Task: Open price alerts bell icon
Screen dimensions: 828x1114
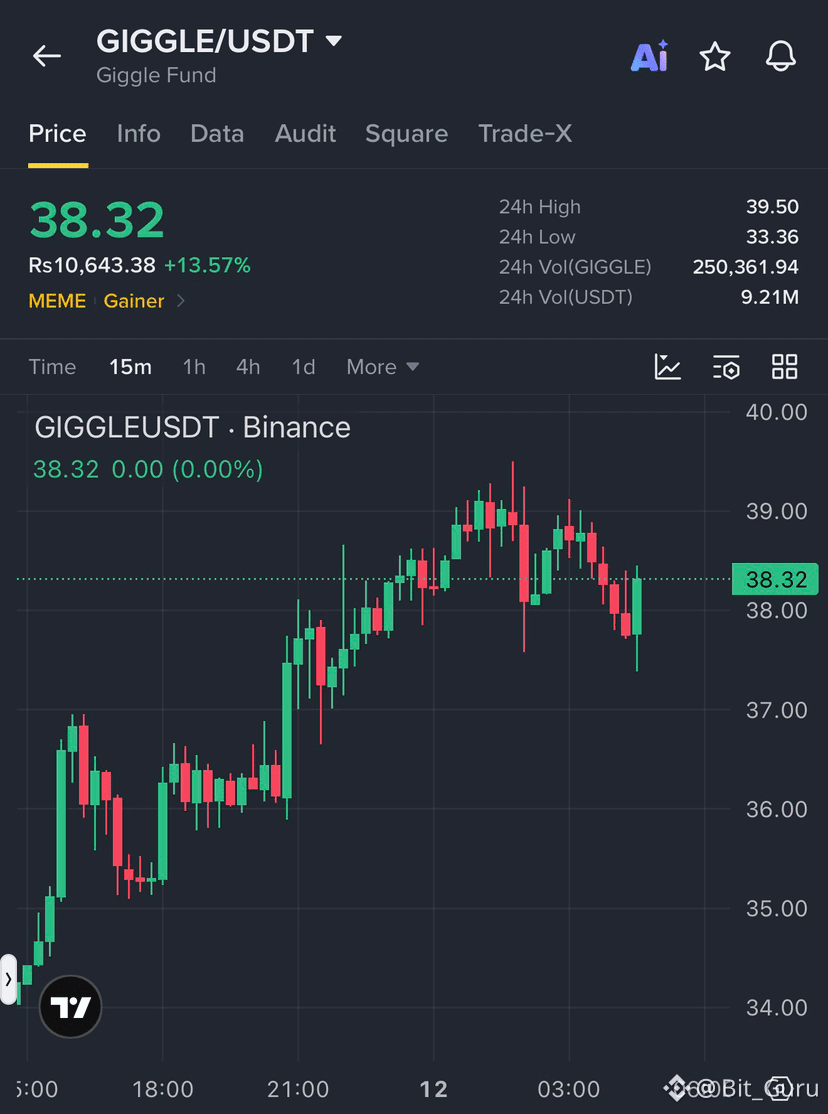Action: coord(780,56)
